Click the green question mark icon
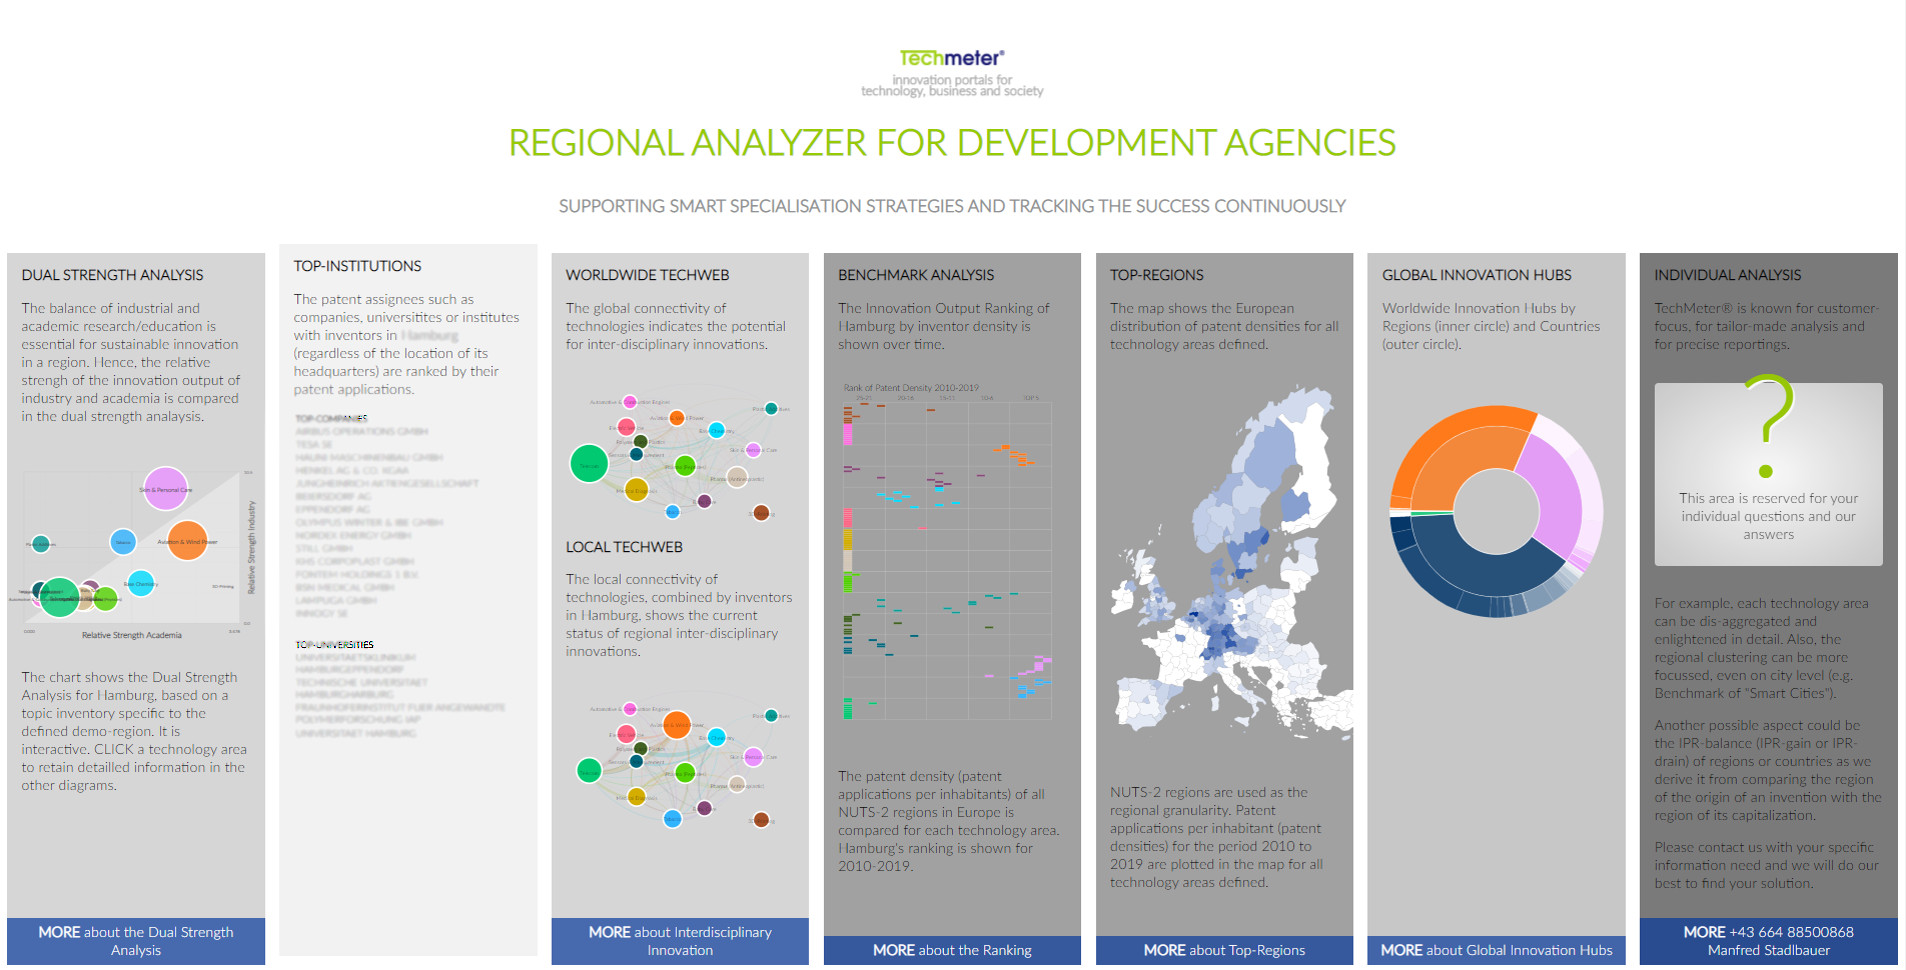The height and width of the screenshot is (970, 1906). coord(1769,425)
